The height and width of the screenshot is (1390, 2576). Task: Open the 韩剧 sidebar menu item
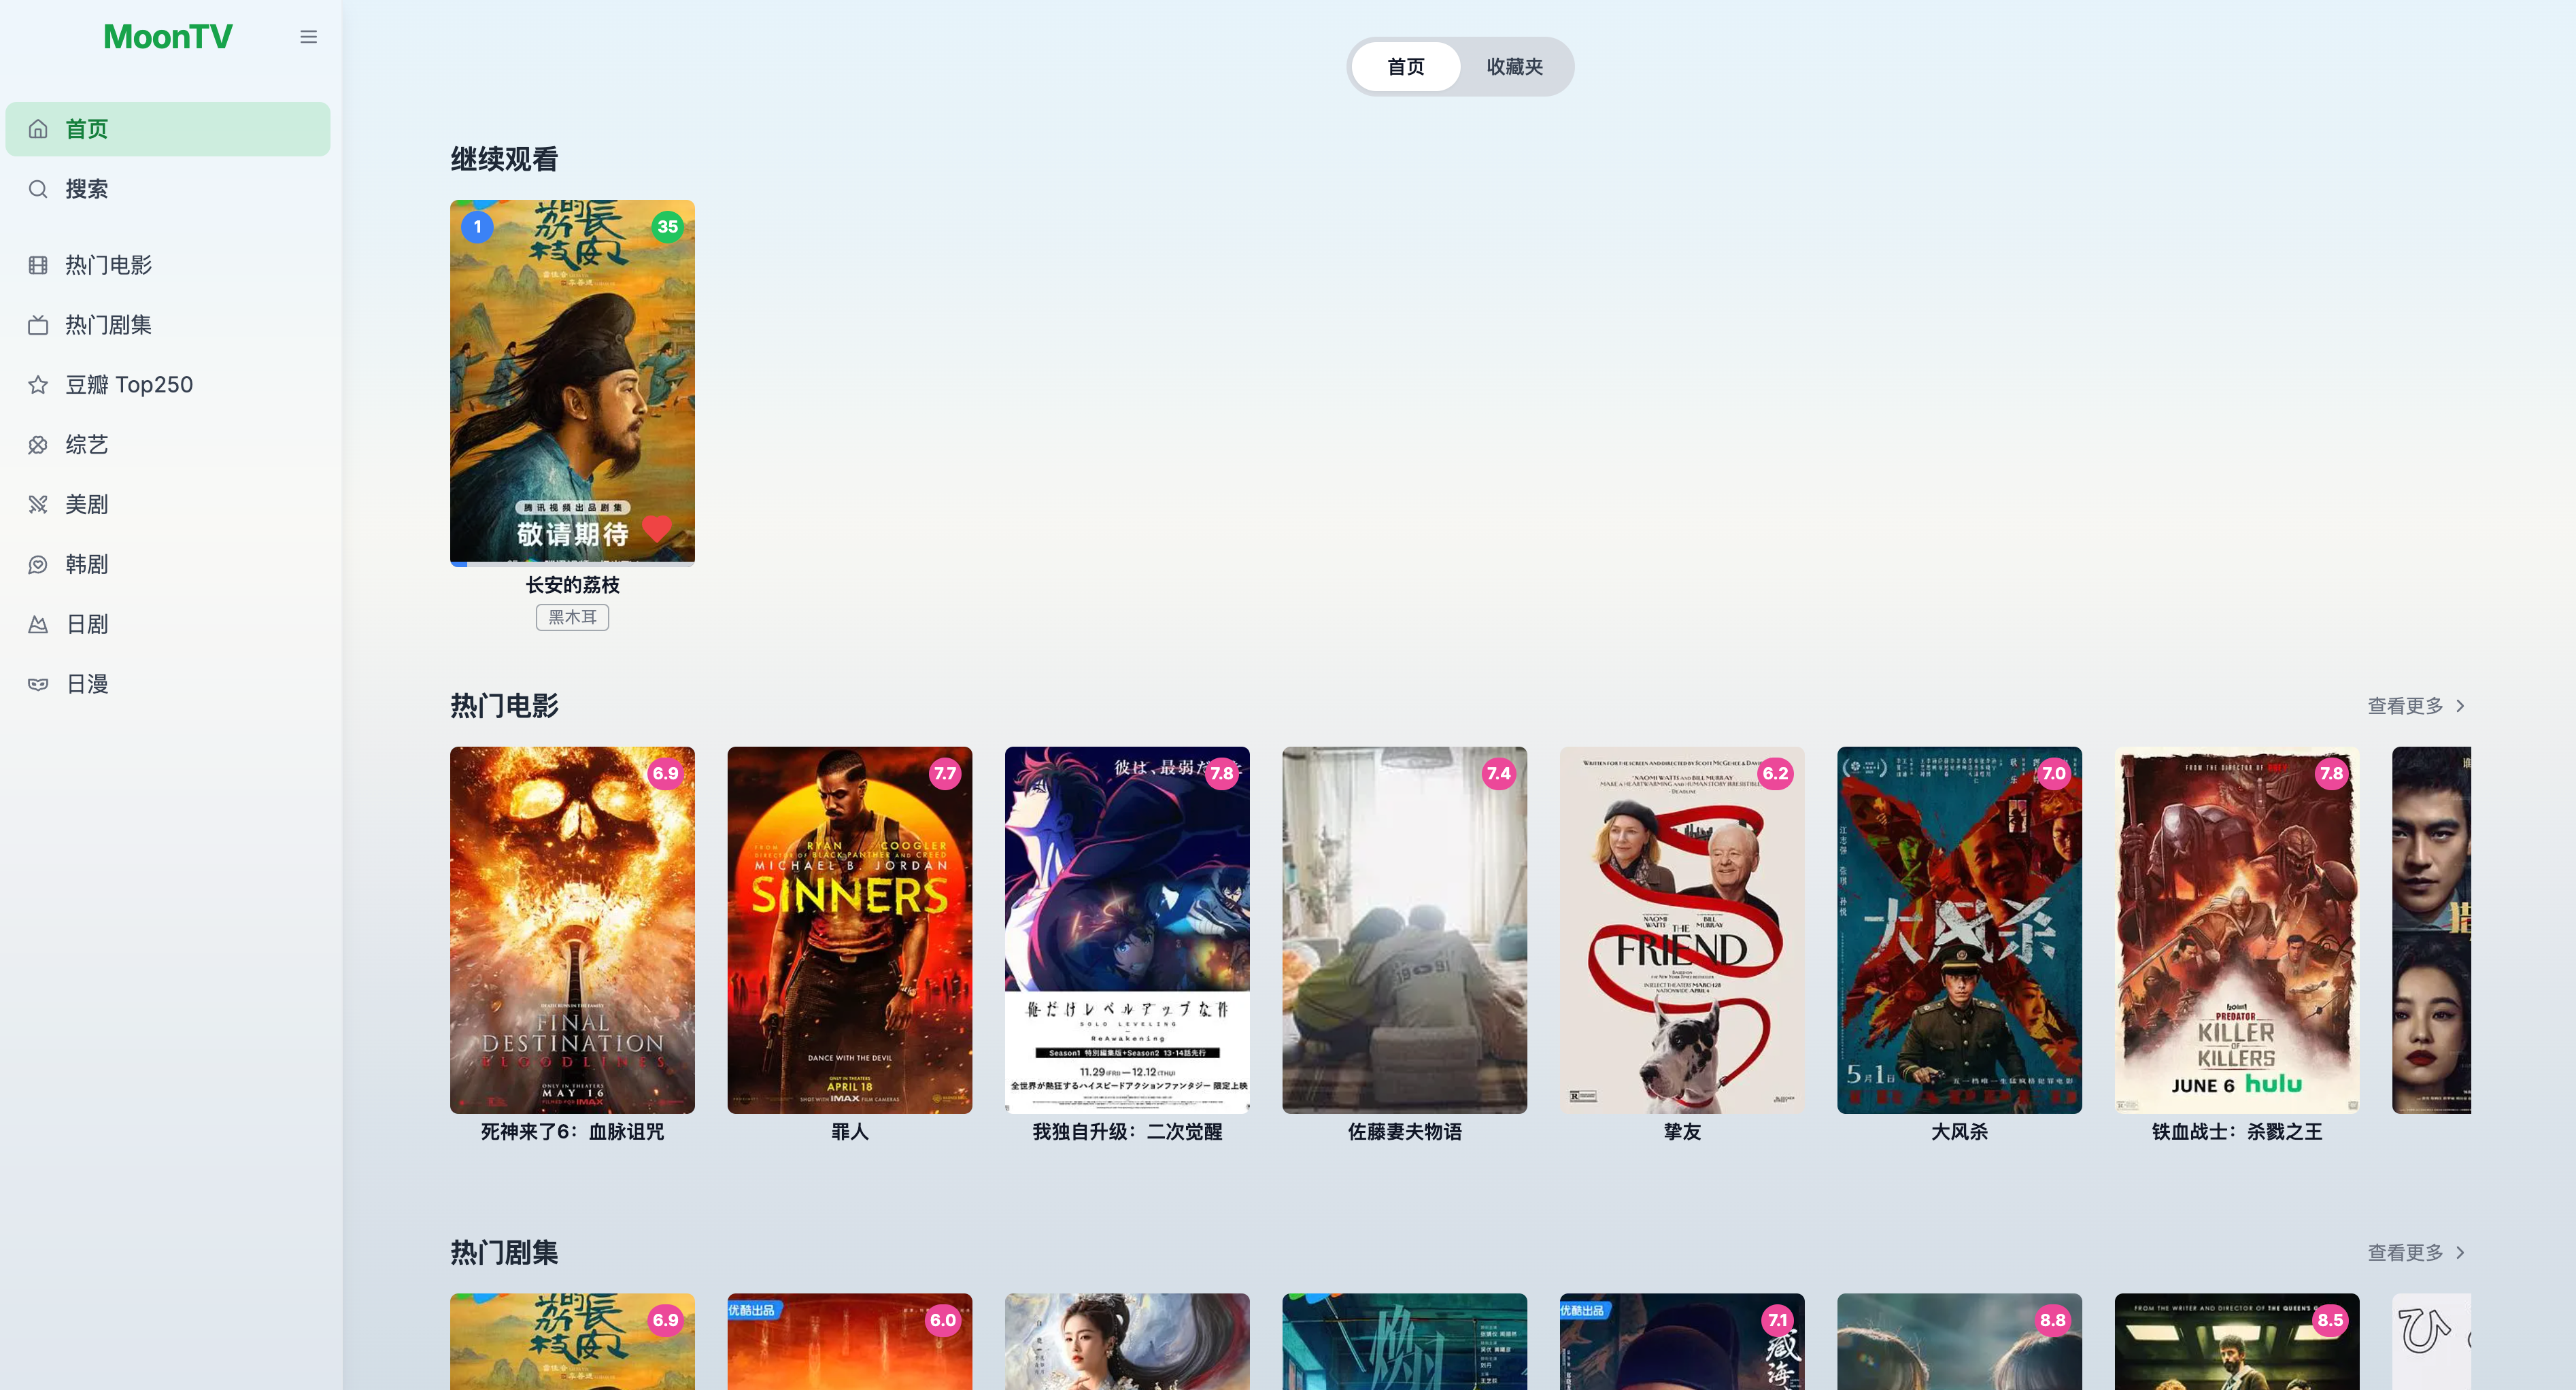pos(87,564)
